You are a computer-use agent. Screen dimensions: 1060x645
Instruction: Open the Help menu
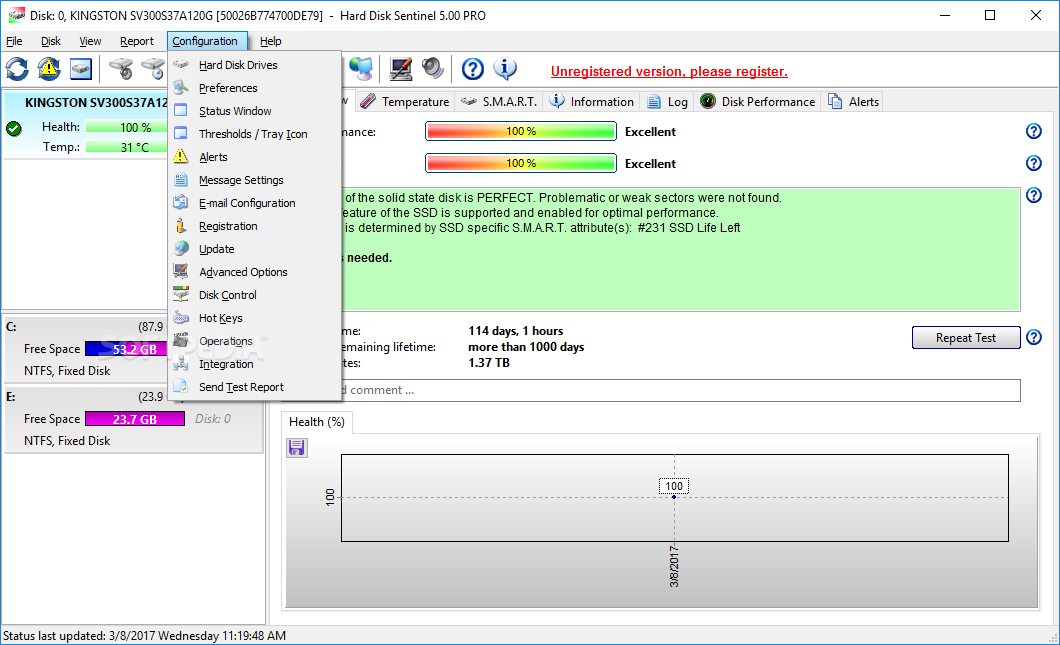(x=270, y=41)
